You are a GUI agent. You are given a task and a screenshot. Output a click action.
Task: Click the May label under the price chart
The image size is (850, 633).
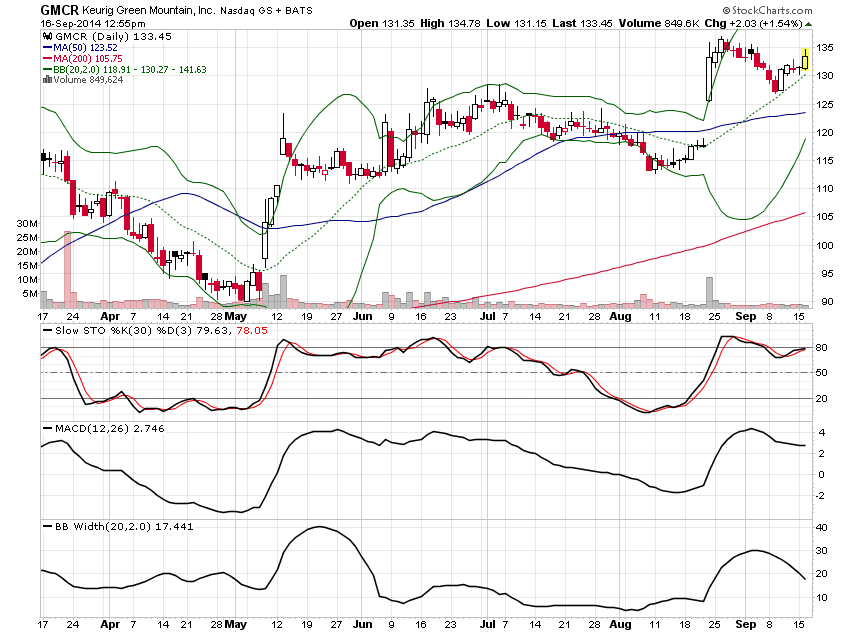(x=236, y=316)
